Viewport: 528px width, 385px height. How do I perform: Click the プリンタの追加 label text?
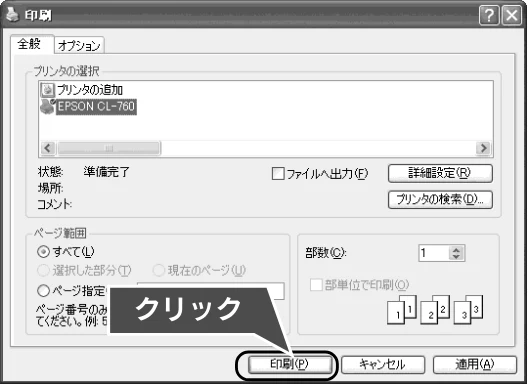(90, 90)
